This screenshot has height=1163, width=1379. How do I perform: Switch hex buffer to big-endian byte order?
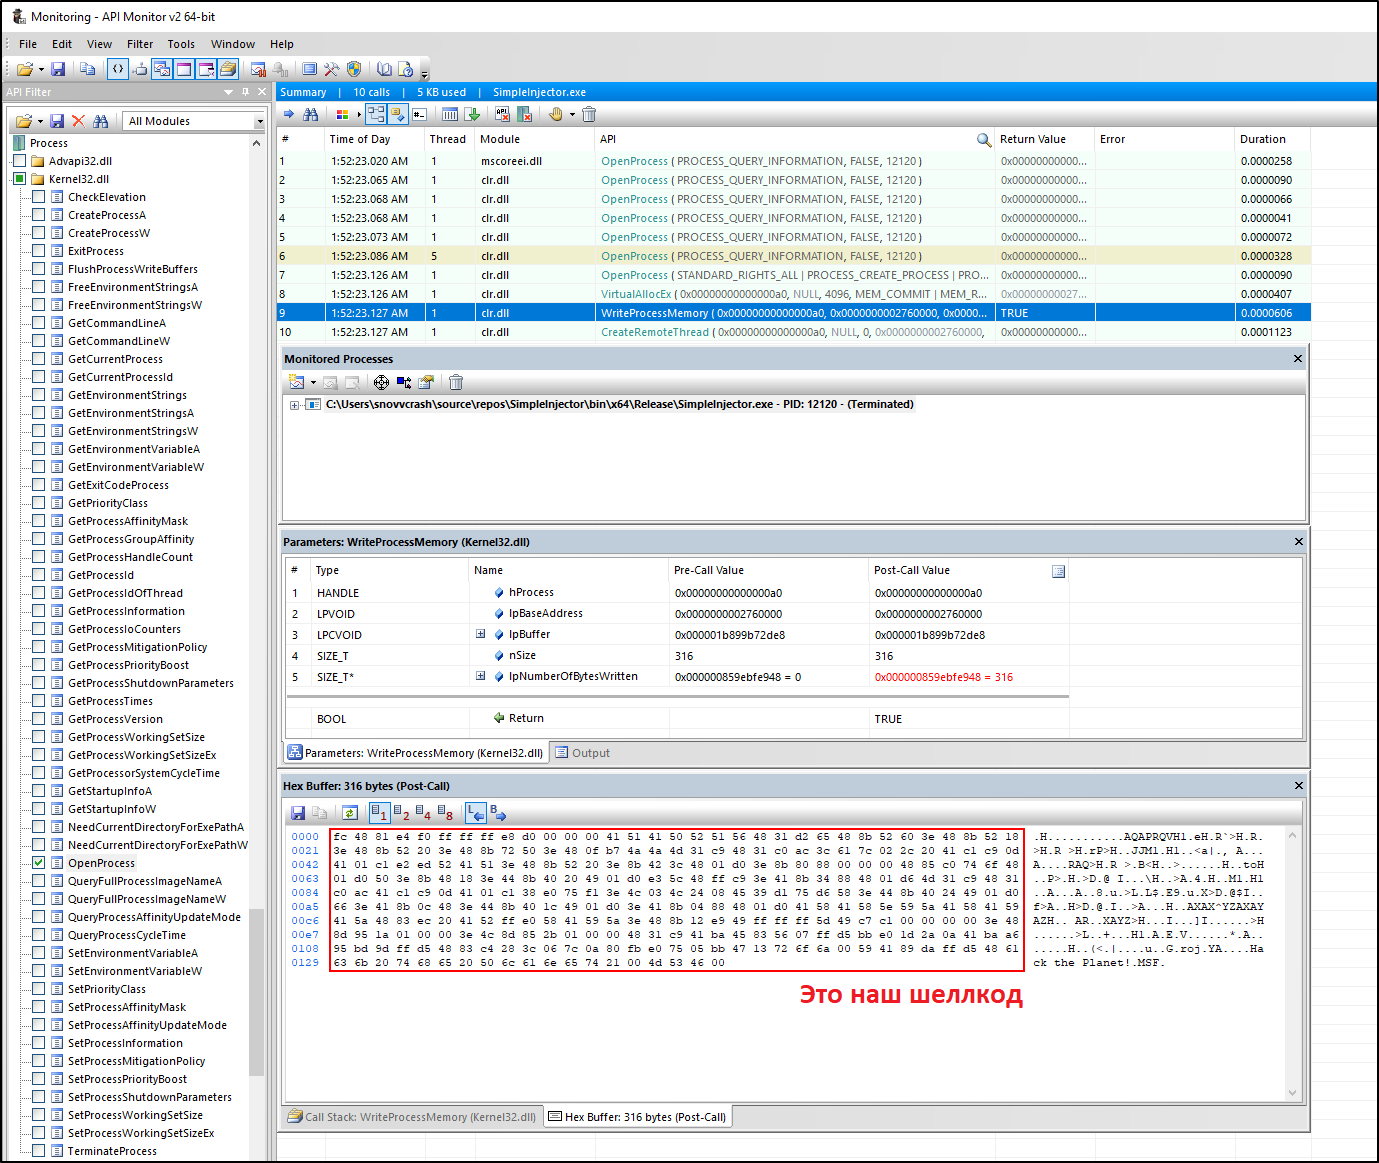point(498,813)
